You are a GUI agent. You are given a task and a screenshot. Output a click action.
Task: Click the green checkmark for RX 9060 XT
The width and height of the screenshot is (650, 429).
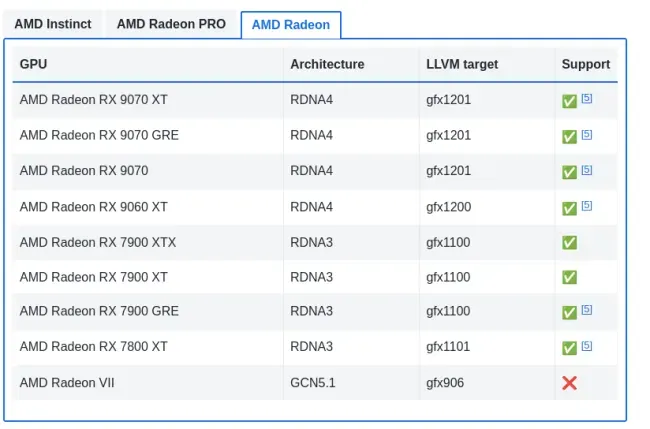point(569,208)
